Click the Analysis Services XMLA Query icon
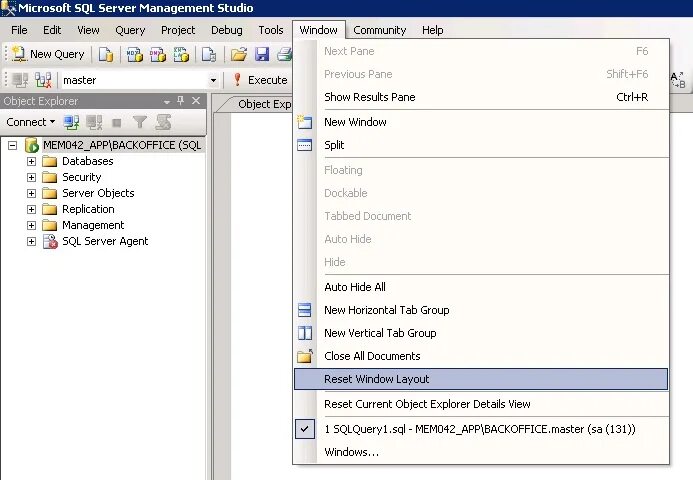 (181, 54)
